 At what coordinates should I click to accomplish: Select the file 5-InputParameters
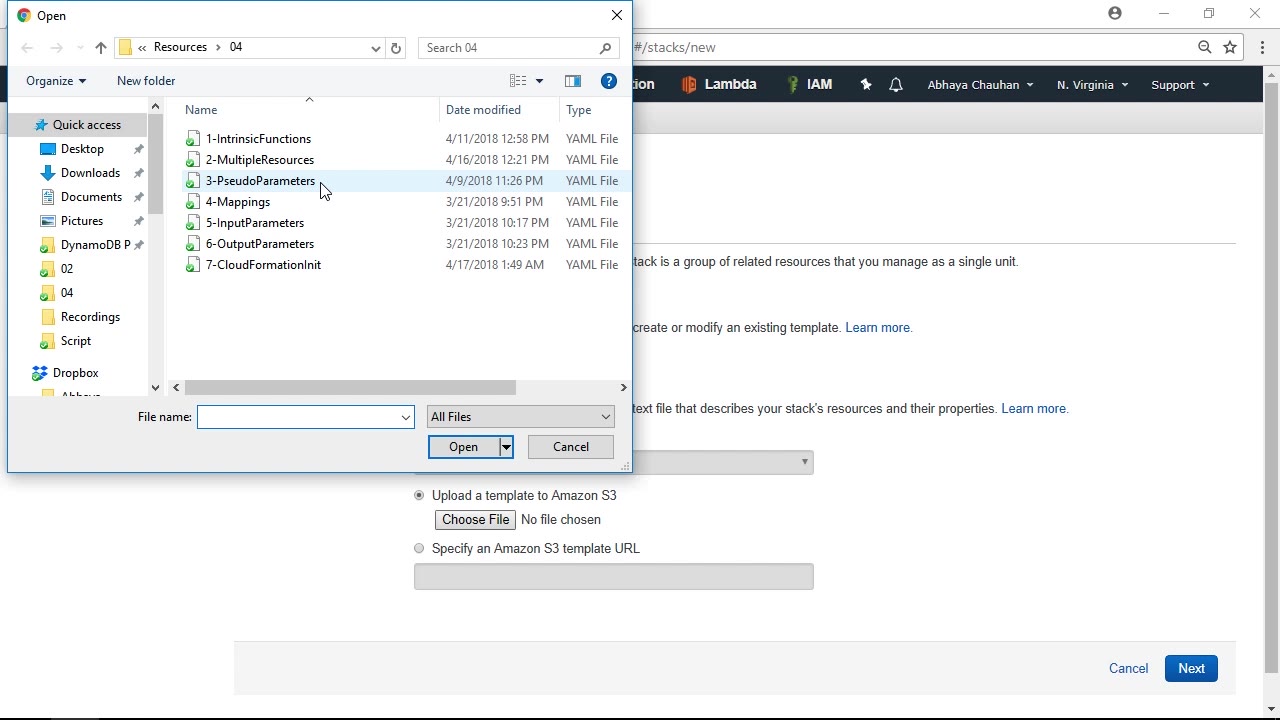coord(255,223)
